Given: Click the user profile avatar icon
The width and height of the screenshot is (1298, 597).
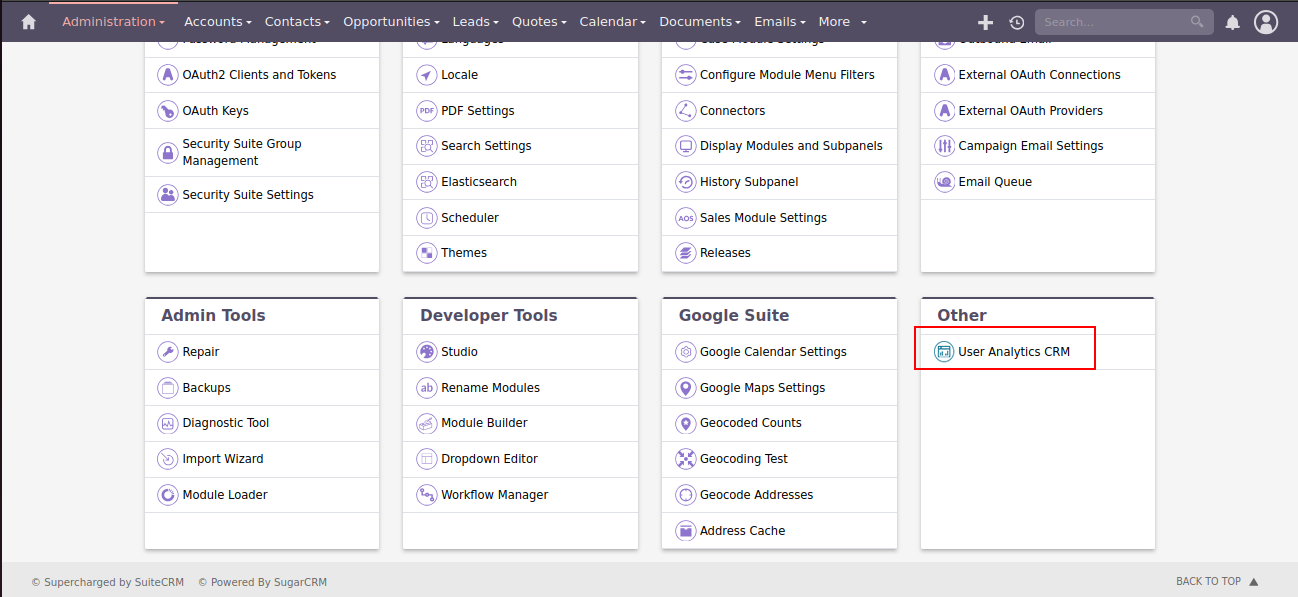Looking at the screenshot, I should click(x=1266, y=22).
